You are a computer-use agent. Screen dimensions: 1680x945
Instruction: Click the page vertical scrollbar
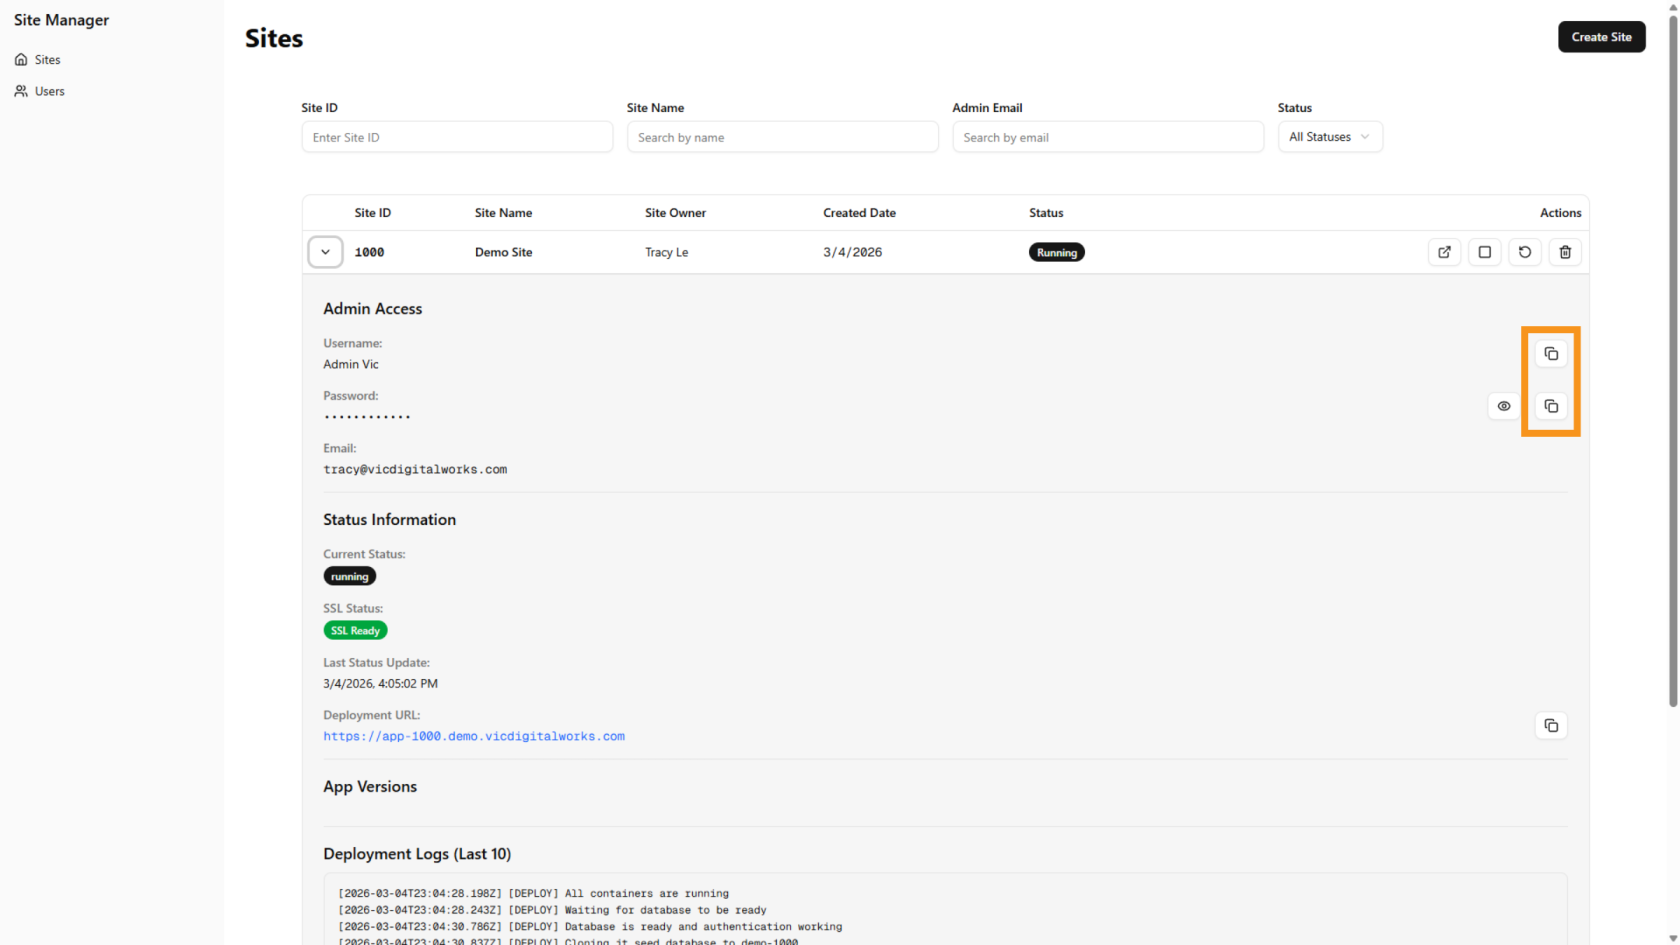[1672, 400]
